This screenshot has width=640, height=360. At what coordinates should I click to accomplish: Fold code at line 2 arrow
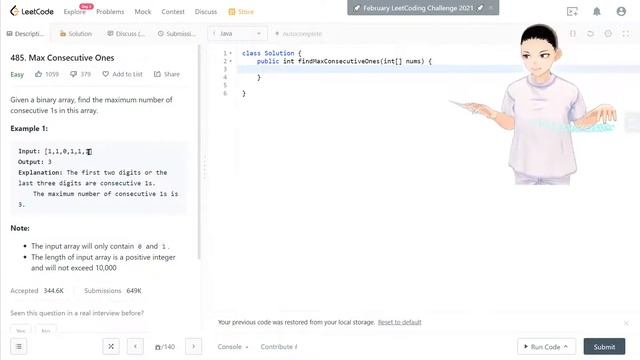point(231,61)
